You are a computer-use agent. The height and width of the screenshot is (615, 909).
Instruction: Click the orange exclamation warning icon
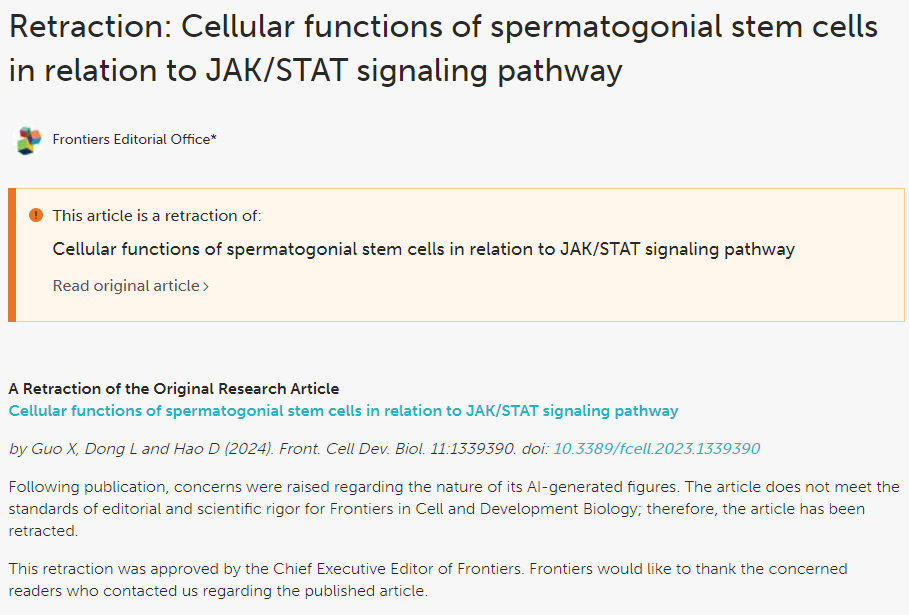point(36,215)
